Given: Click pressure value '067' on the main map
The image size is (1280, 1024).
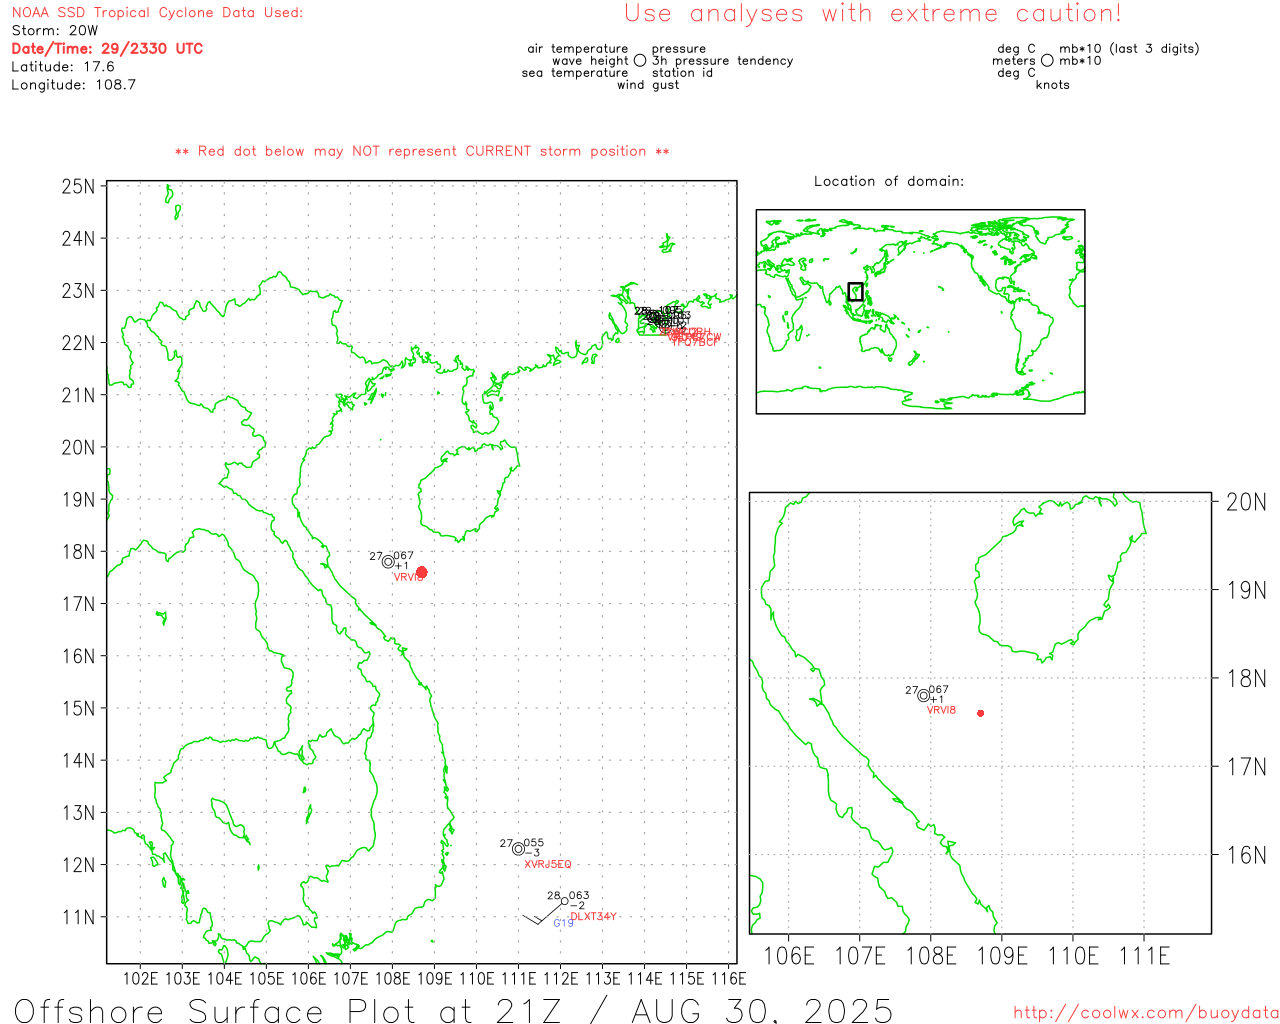Looking at the screenshot, I should coord(403,556).
